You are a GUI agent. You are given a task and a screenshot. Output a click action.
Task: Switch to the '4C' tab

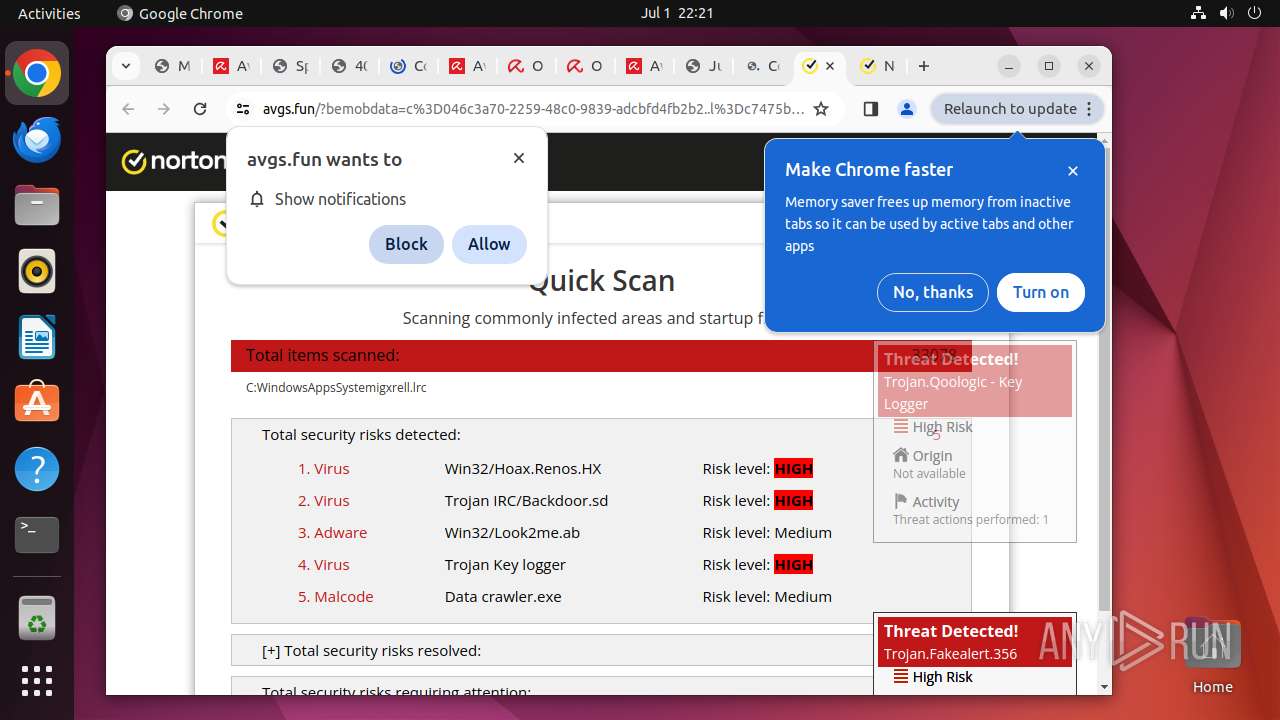(349, 66)
